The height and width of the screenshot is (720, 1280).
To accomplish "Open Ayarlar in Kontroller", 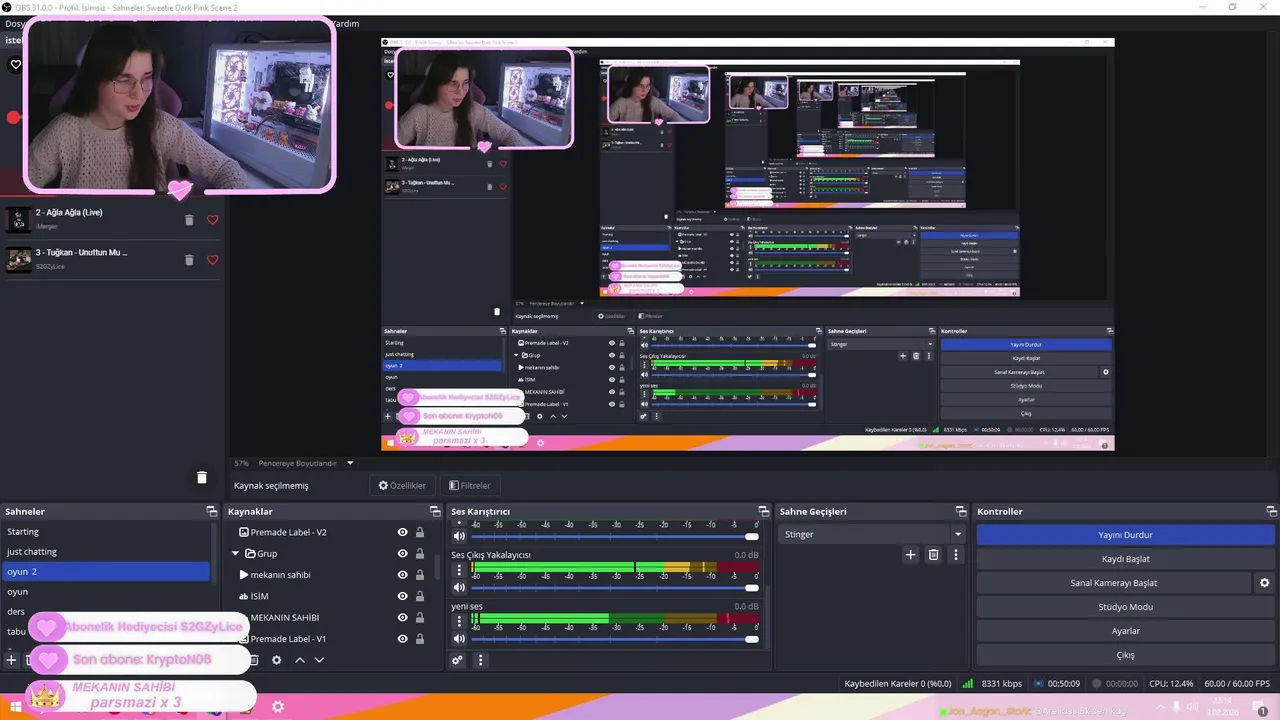I will [1125, 631].
